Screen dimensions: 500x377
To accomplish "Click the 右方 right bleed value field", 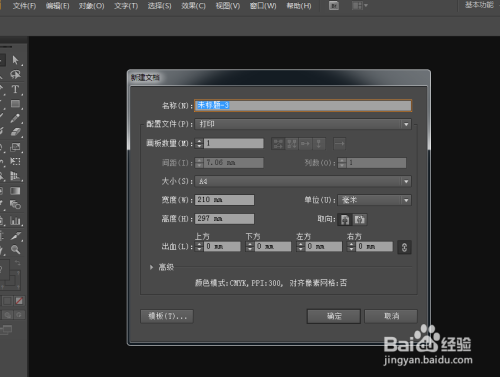I will [x=374, y=247].
